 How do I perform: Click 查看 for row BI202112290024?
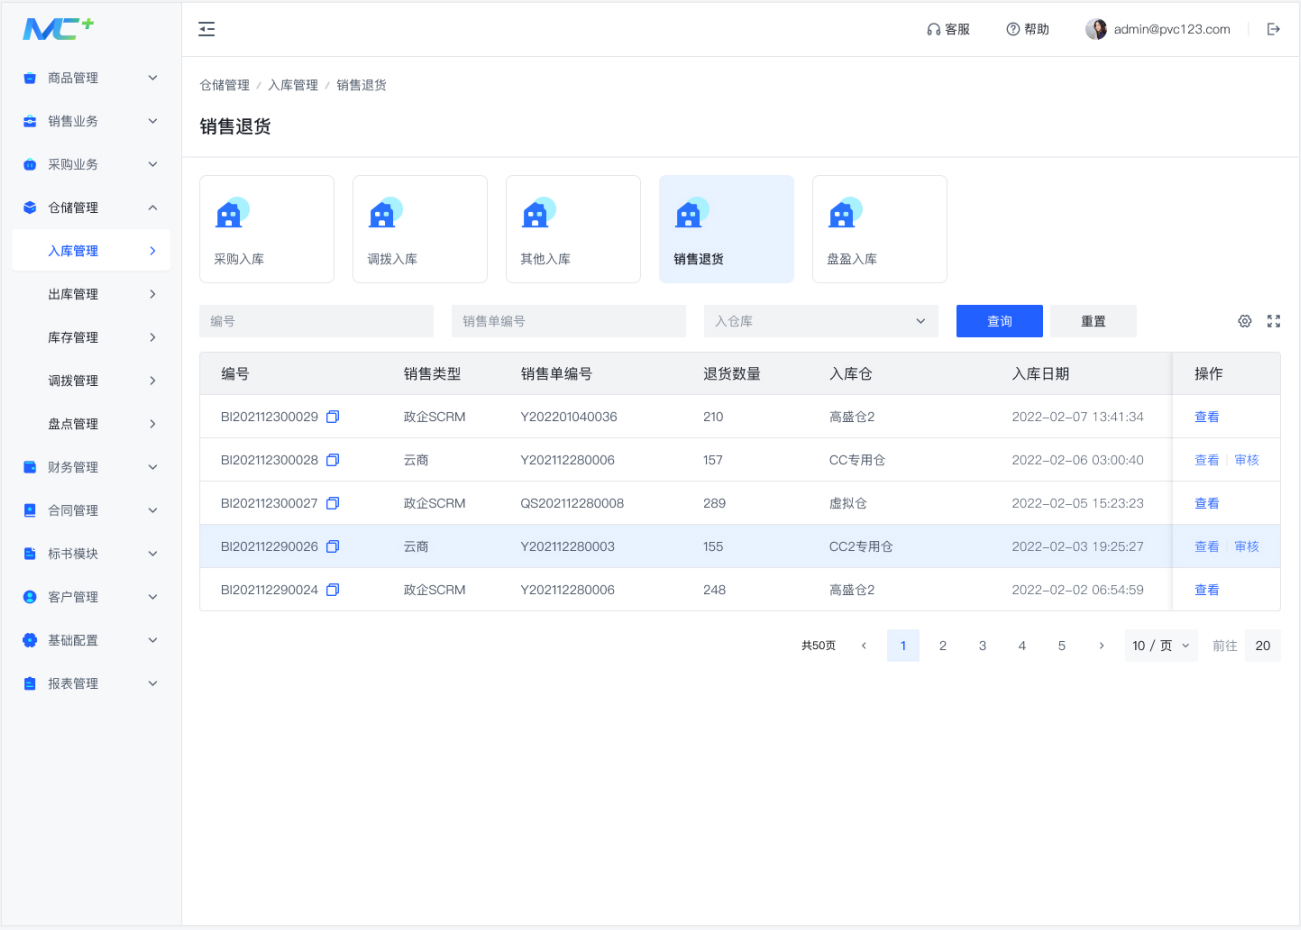click(1207, 590)
